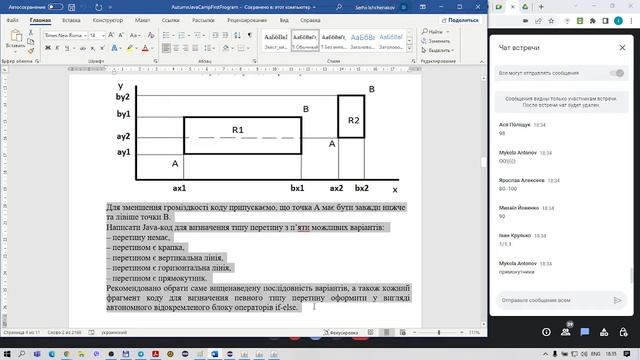Apply the yellow text highlight color
Image resolution: width=640 pixels, height=360 pixels.
(129, 48)
